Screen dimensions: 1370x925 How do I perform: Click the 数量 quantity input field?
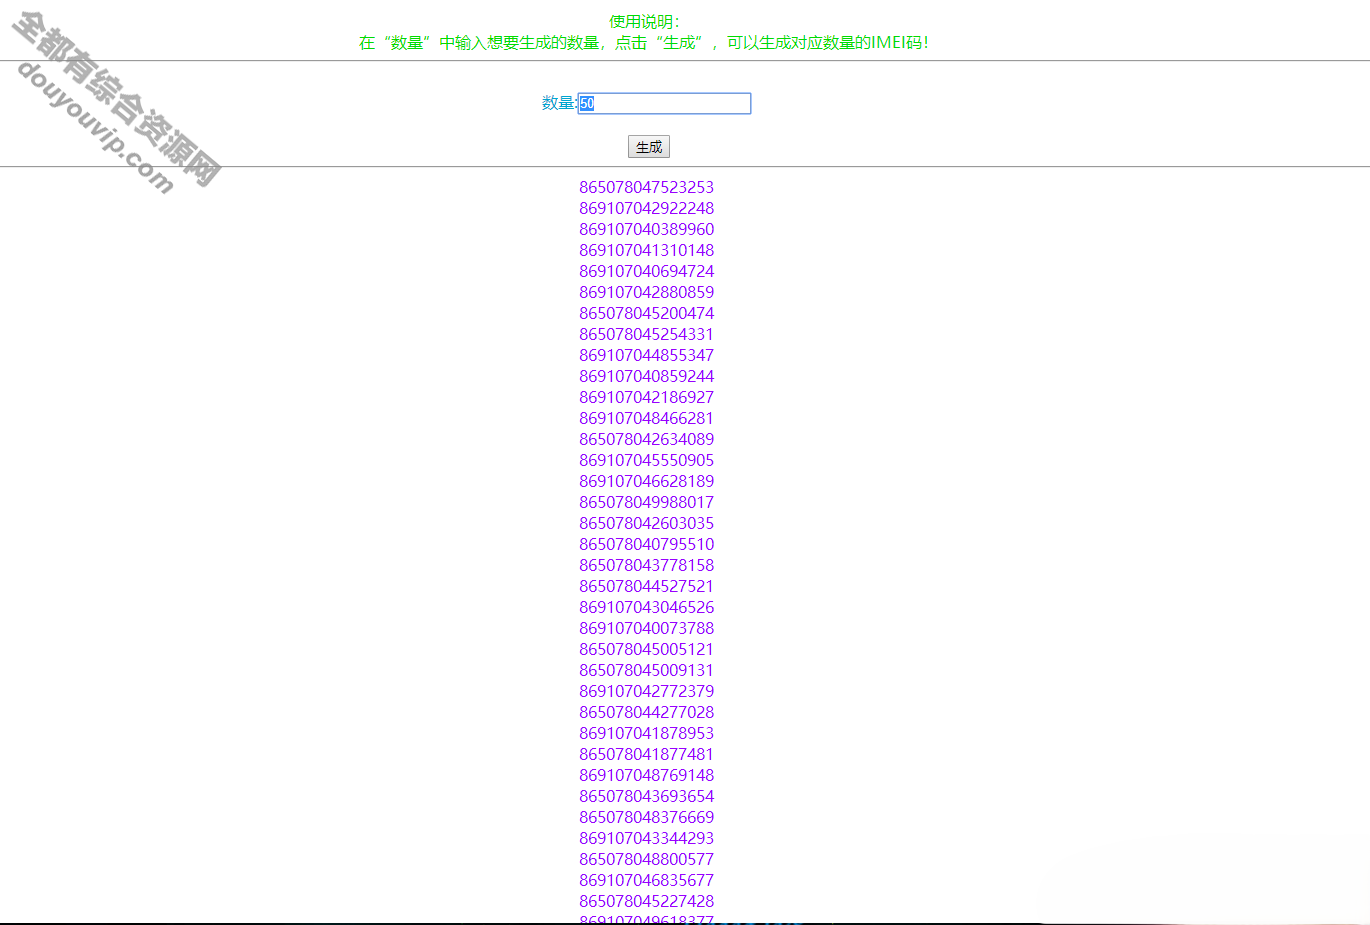click(x=664, y=103)
